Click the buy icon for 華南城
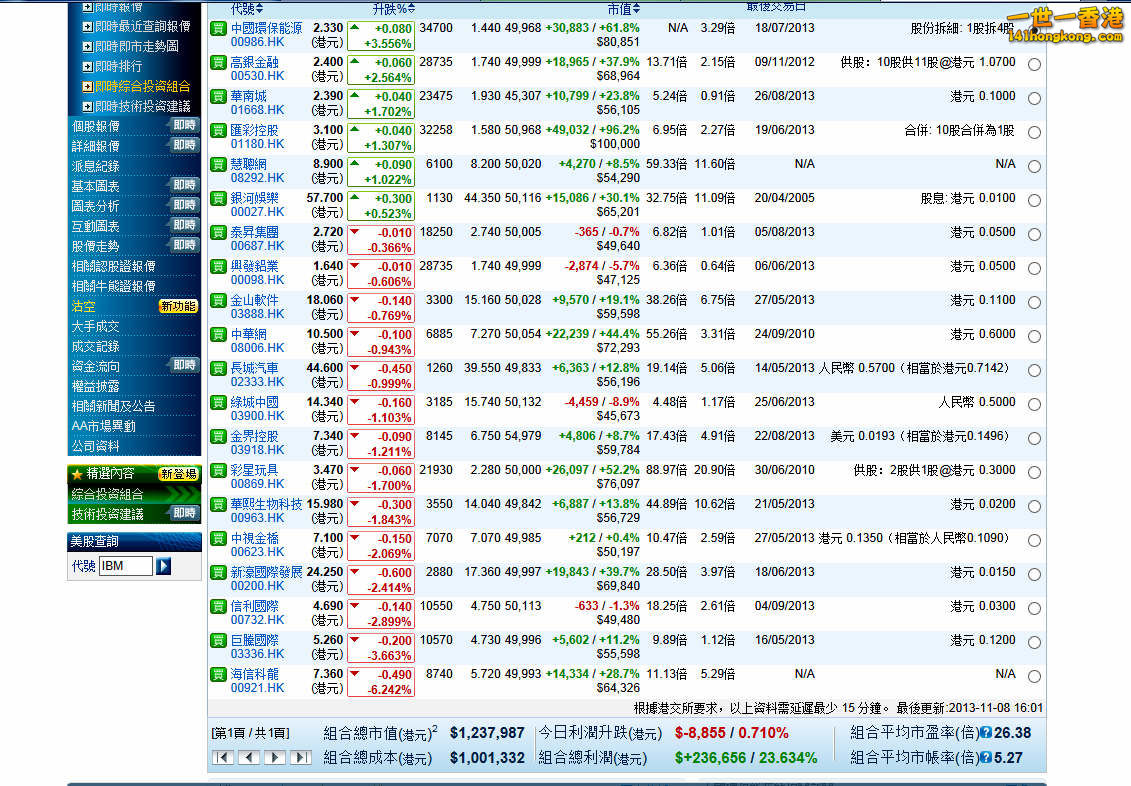Viewport: 1131px width, 786px height. 219,97
